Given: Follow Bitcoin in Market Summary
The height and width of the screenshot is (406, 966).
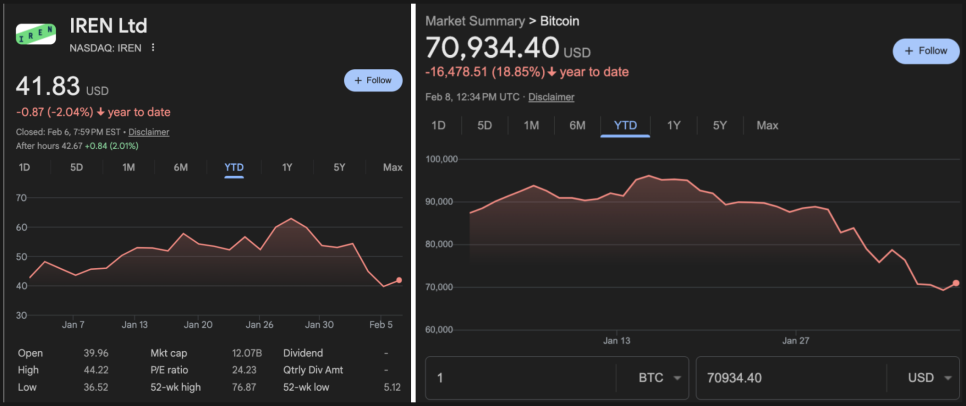Looking at the screenshot, I should (925, 51).
